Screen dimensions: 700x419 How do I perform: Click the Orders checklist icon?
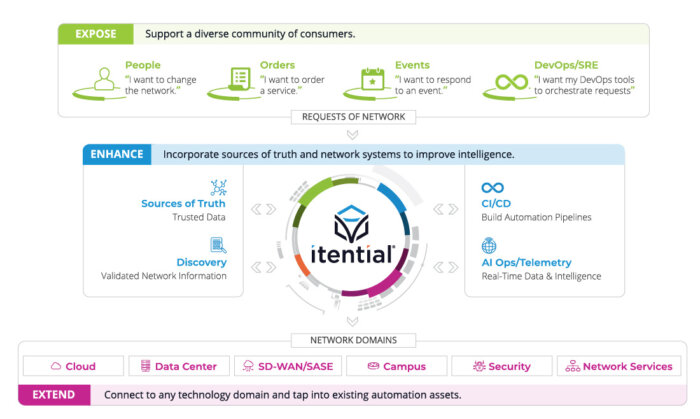(240, 79)
